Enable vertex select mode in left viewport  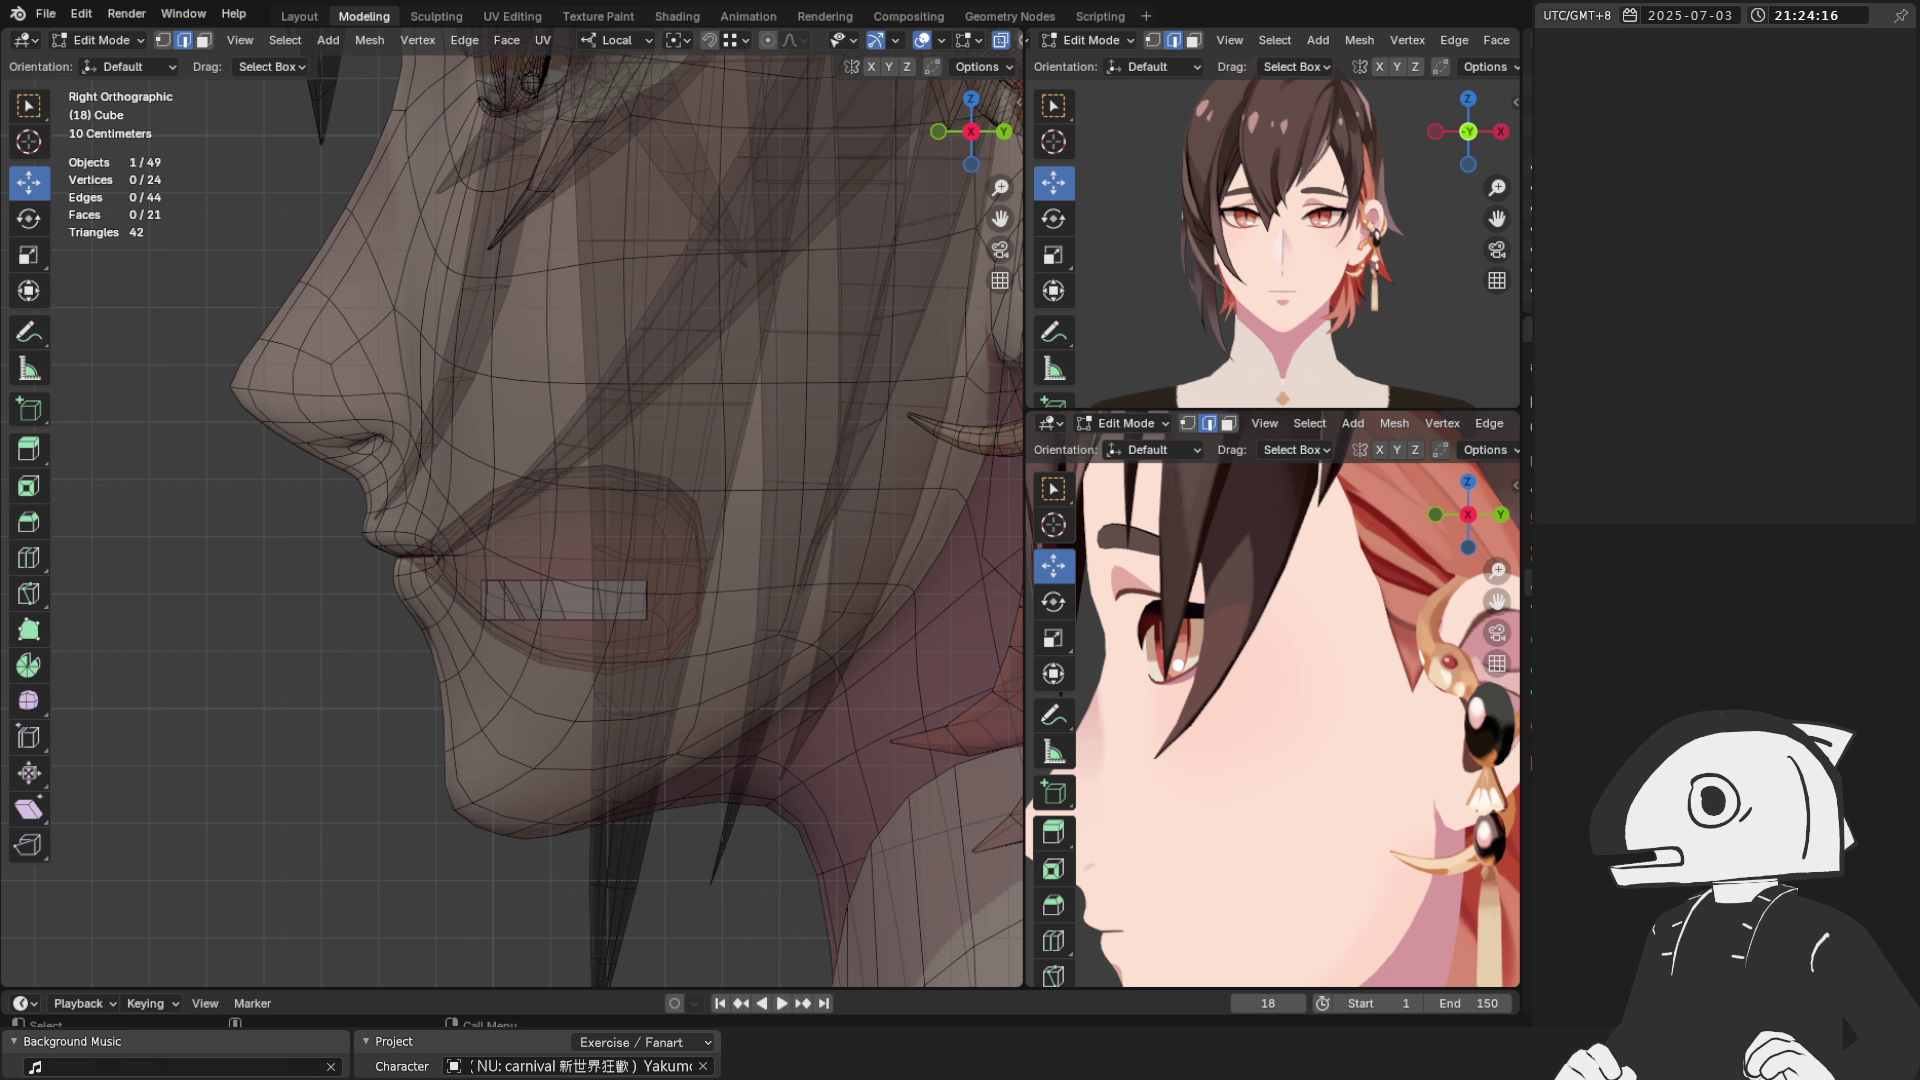pyautogui.click(x=163, y=40)
